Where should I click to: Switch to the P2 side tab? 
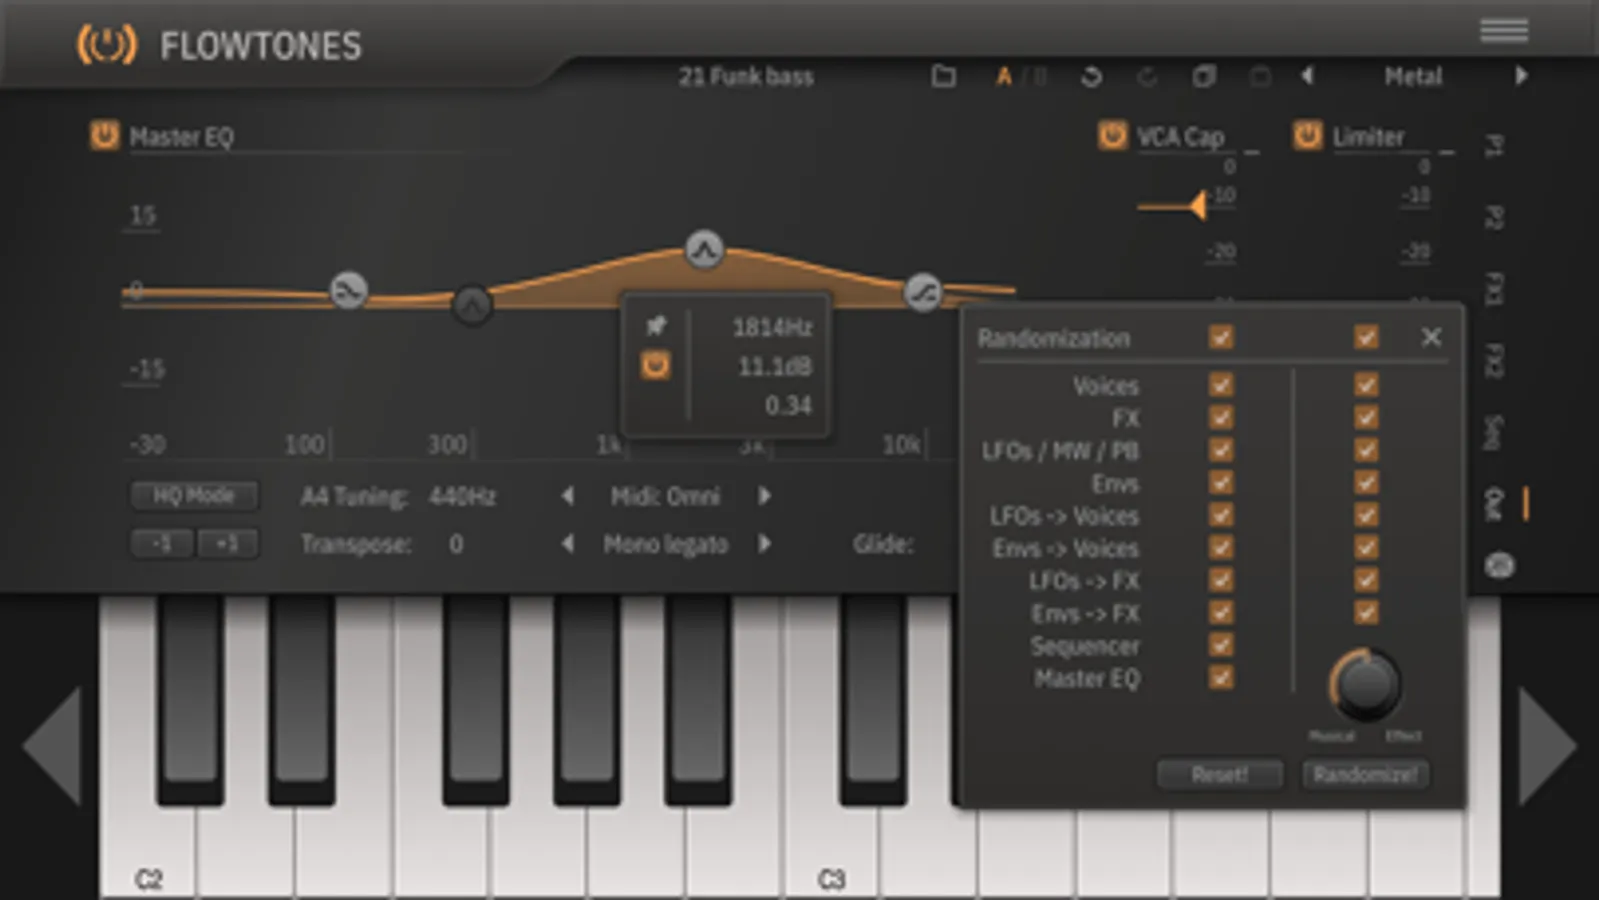(x=1493, y=217)
